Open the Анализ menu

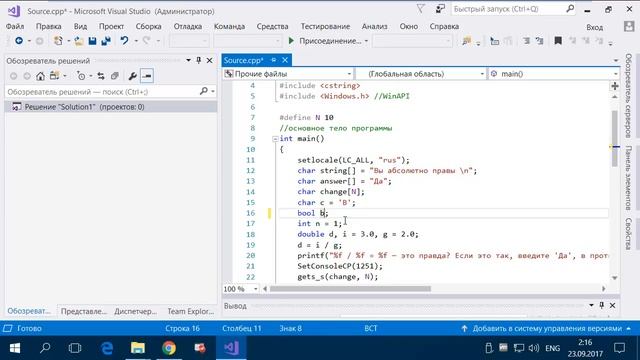pos(374,27)
